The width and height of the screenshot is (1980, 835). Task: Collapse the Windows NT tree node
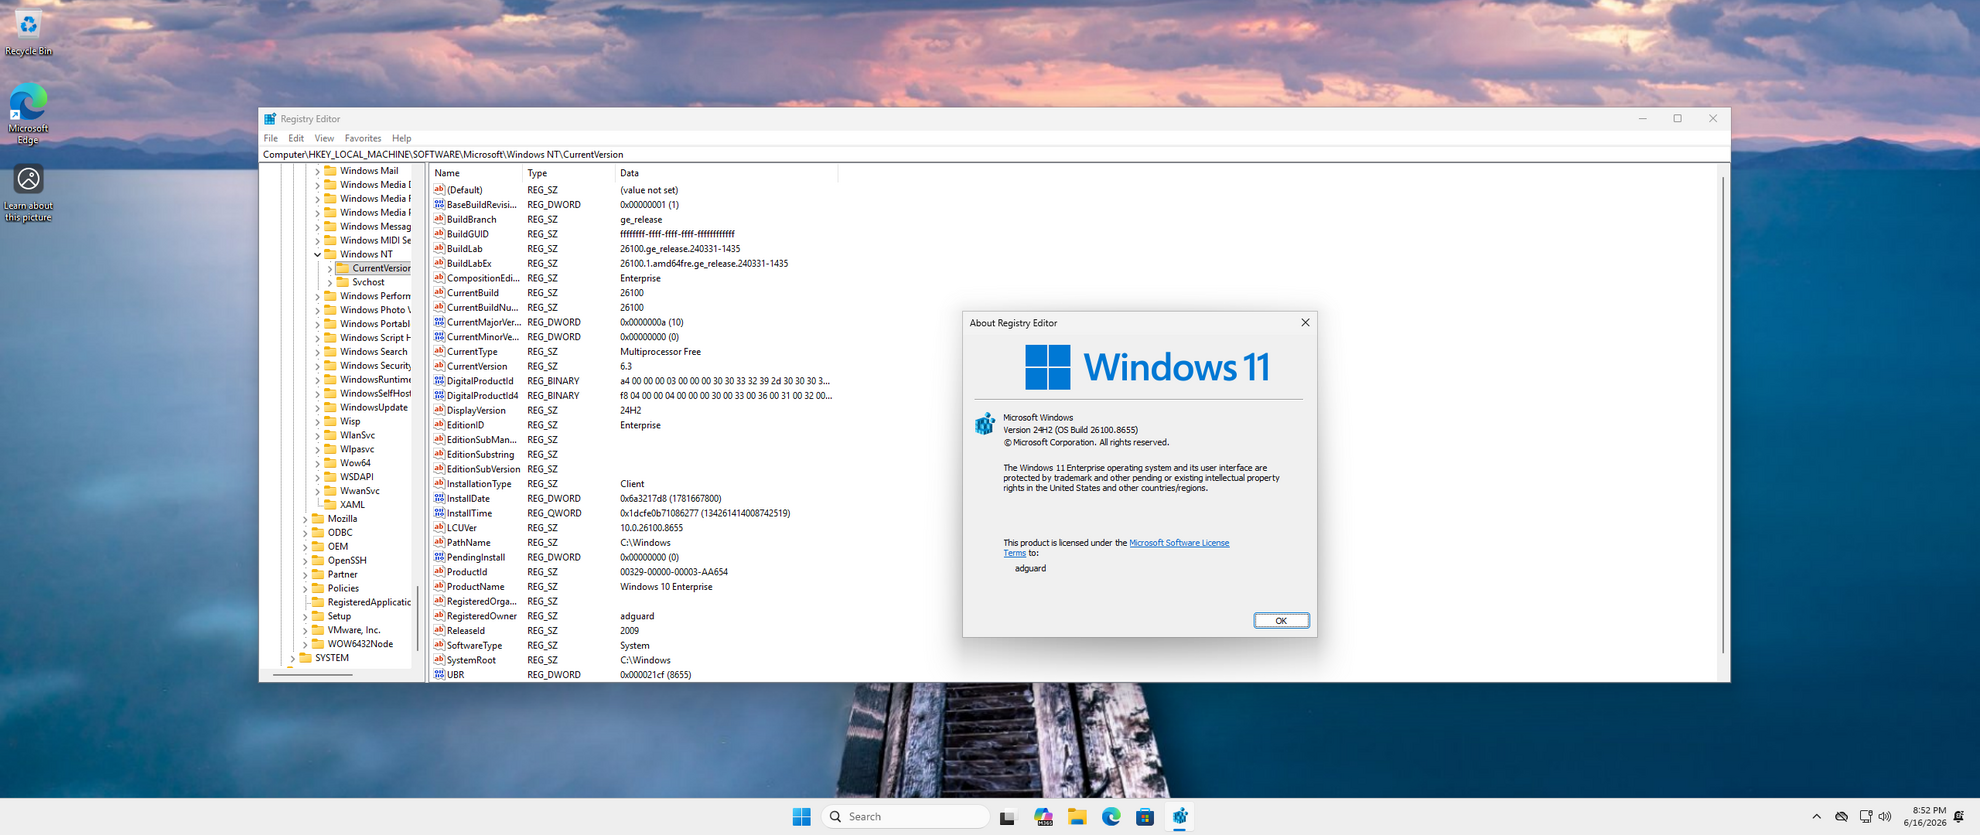click(x=317, y=255)
